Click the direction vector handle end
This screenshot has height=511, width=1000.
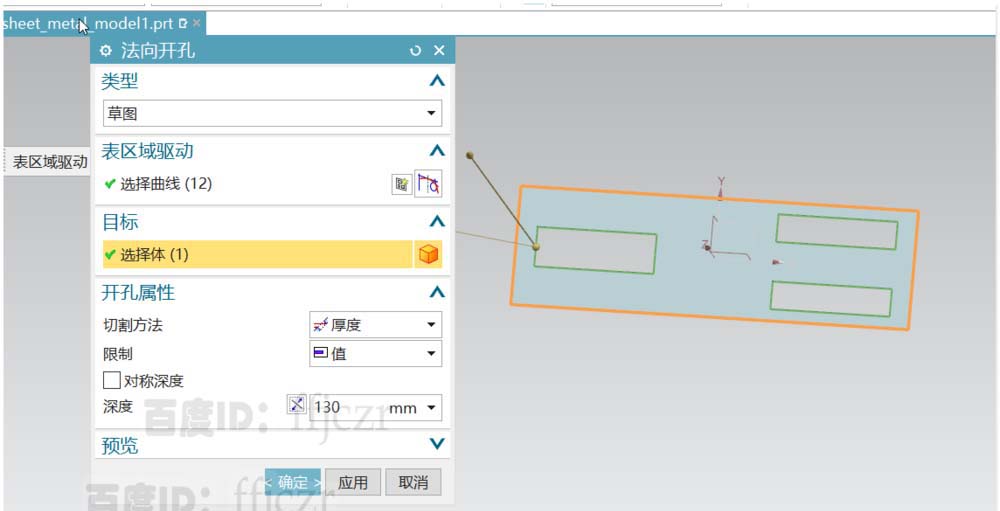pyautogui.click(x=470, y=155)
